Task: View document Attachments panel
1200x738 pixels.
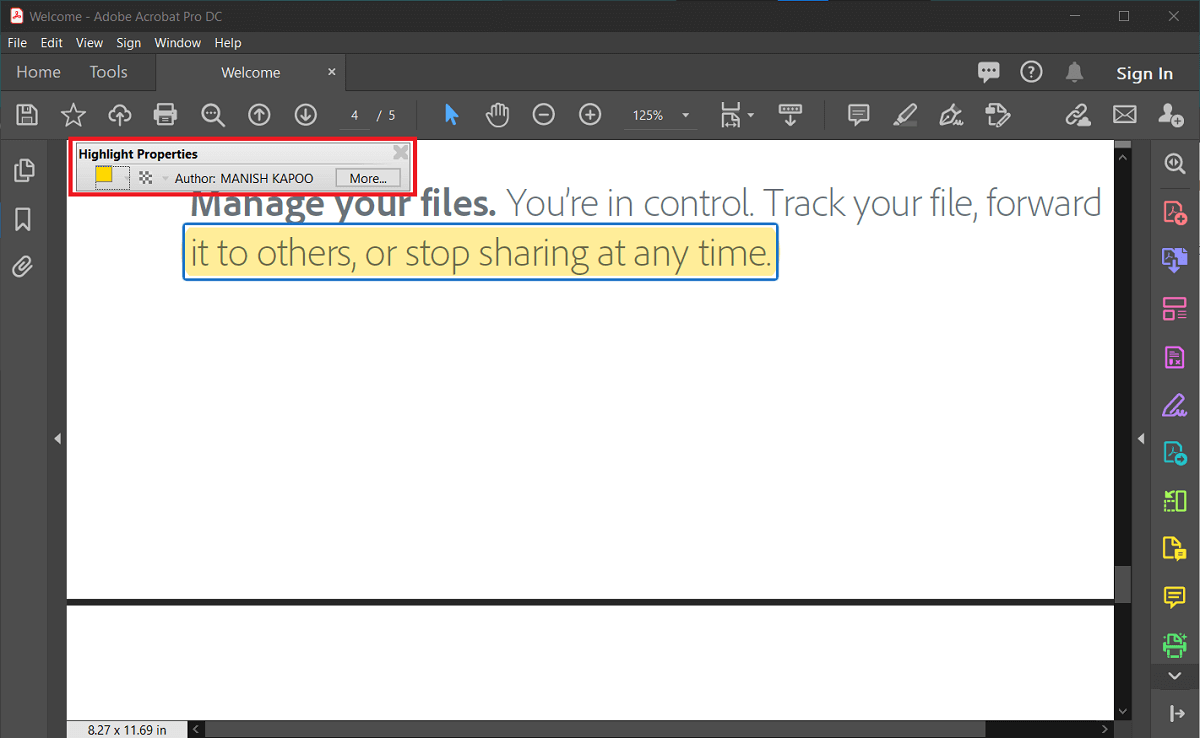Action: (22, 266)
